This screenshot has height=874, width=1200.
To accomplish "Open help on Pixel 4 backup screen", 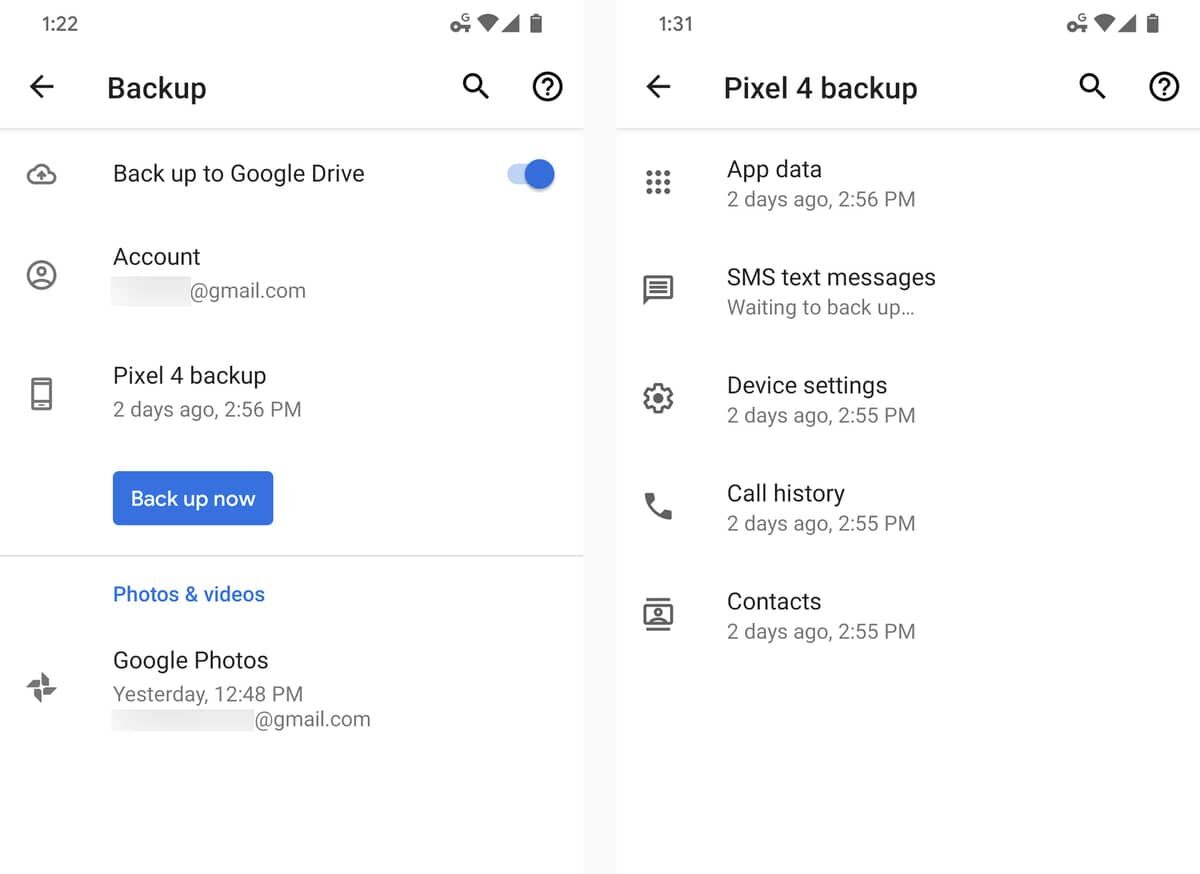I will [x=1163, y=88].
